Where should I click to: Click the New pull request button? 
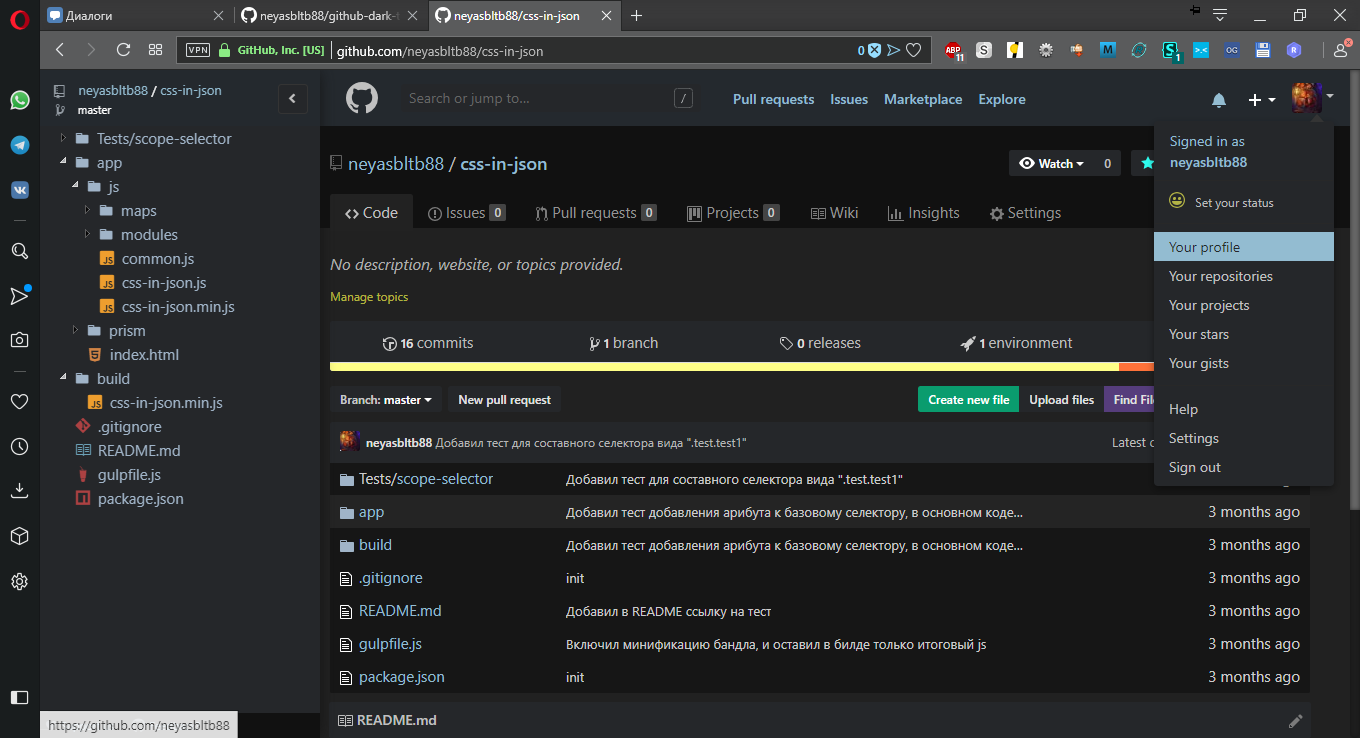click(x=504, y=400)
